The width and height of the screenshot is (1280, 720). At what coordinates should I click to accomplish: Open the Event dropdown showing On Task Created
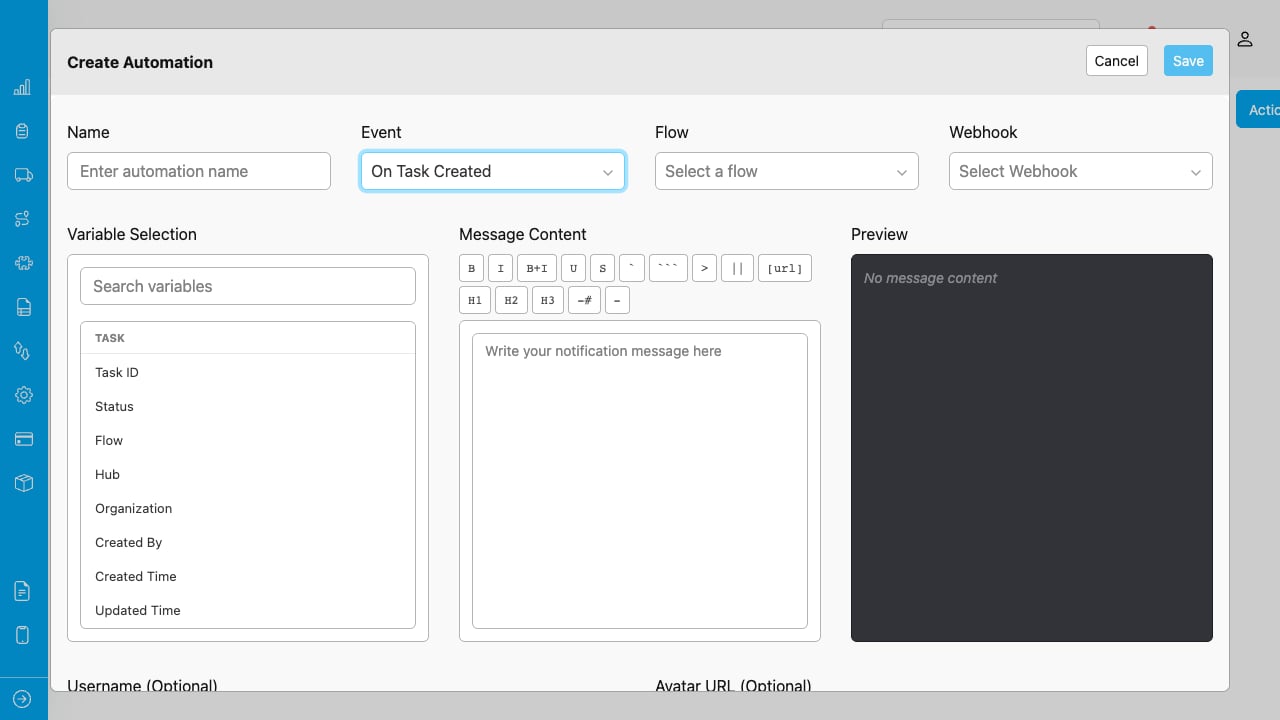click(x=493, y=171)
